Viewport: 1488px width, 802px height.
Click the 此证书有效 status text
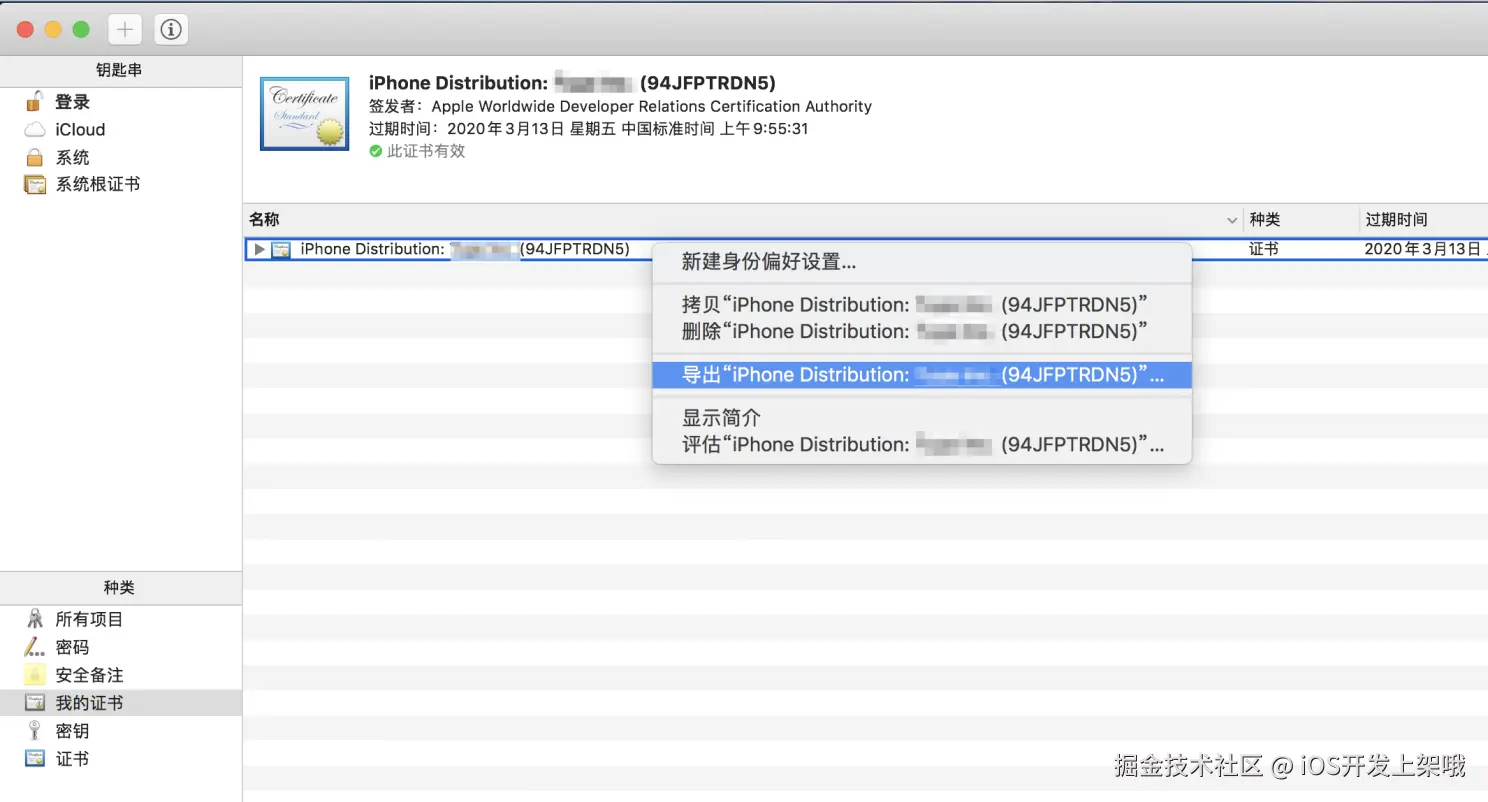[x=427, y=151]
